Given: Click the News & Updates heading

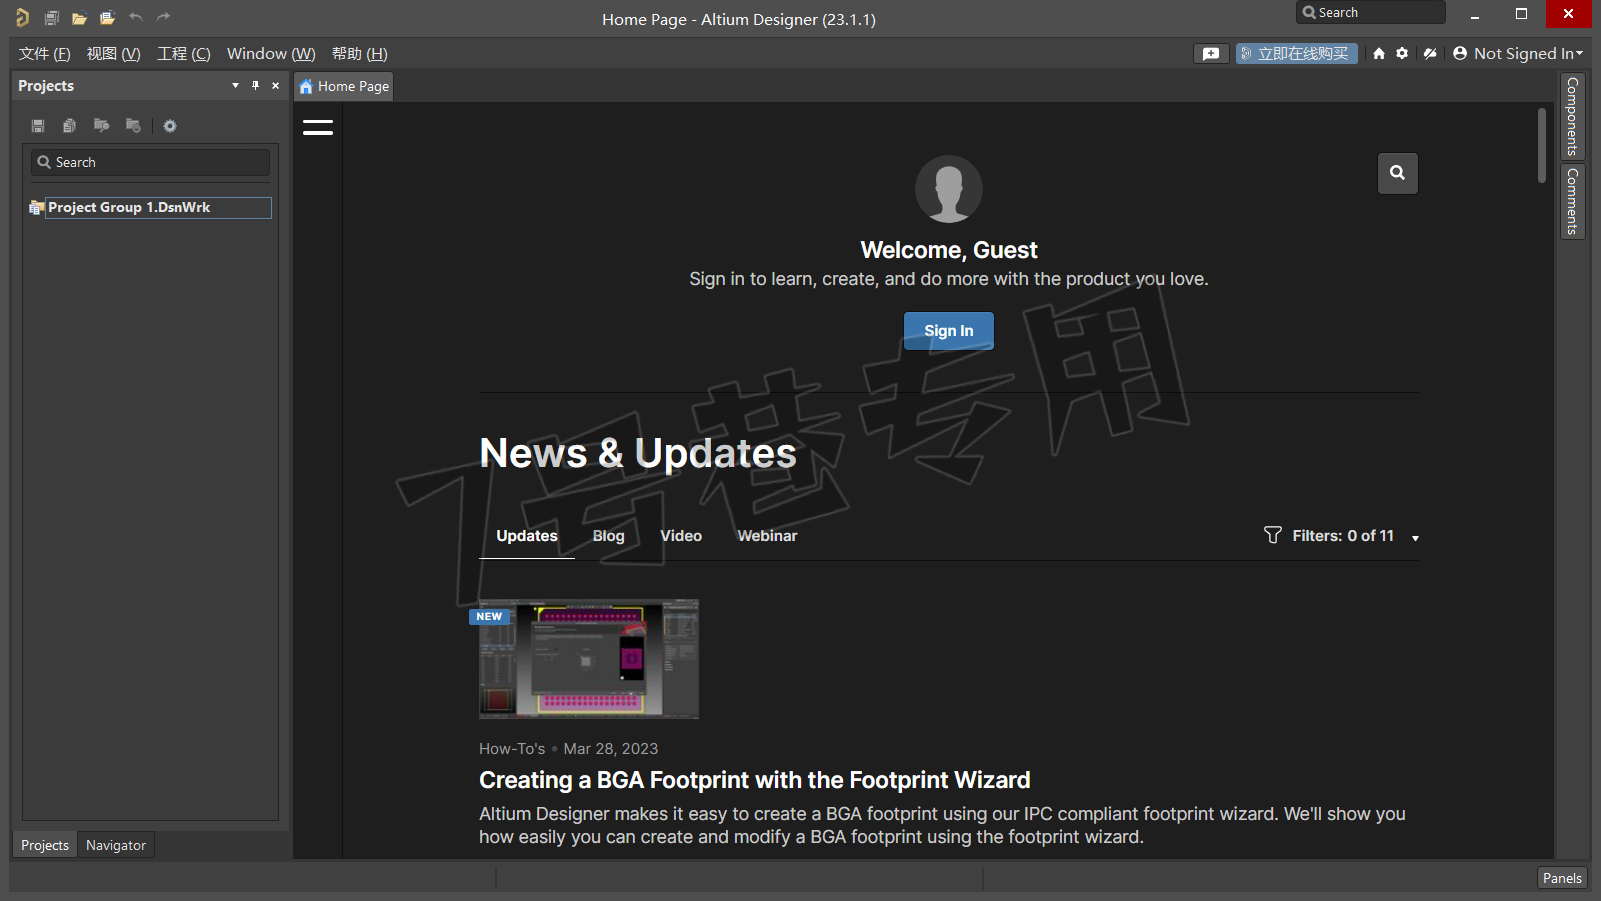Looking at the screenshot, I should [638, 454].
